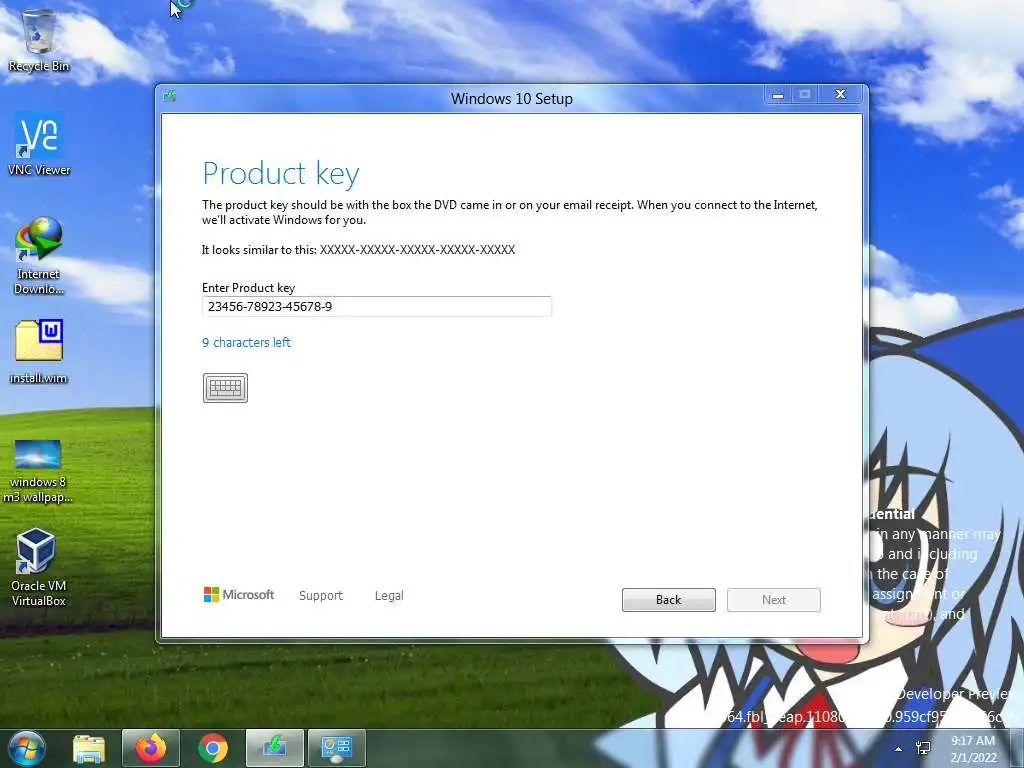The image size is (1024, 768).
Task: Click the 'Product key' heading
Action: coord(281,174)
